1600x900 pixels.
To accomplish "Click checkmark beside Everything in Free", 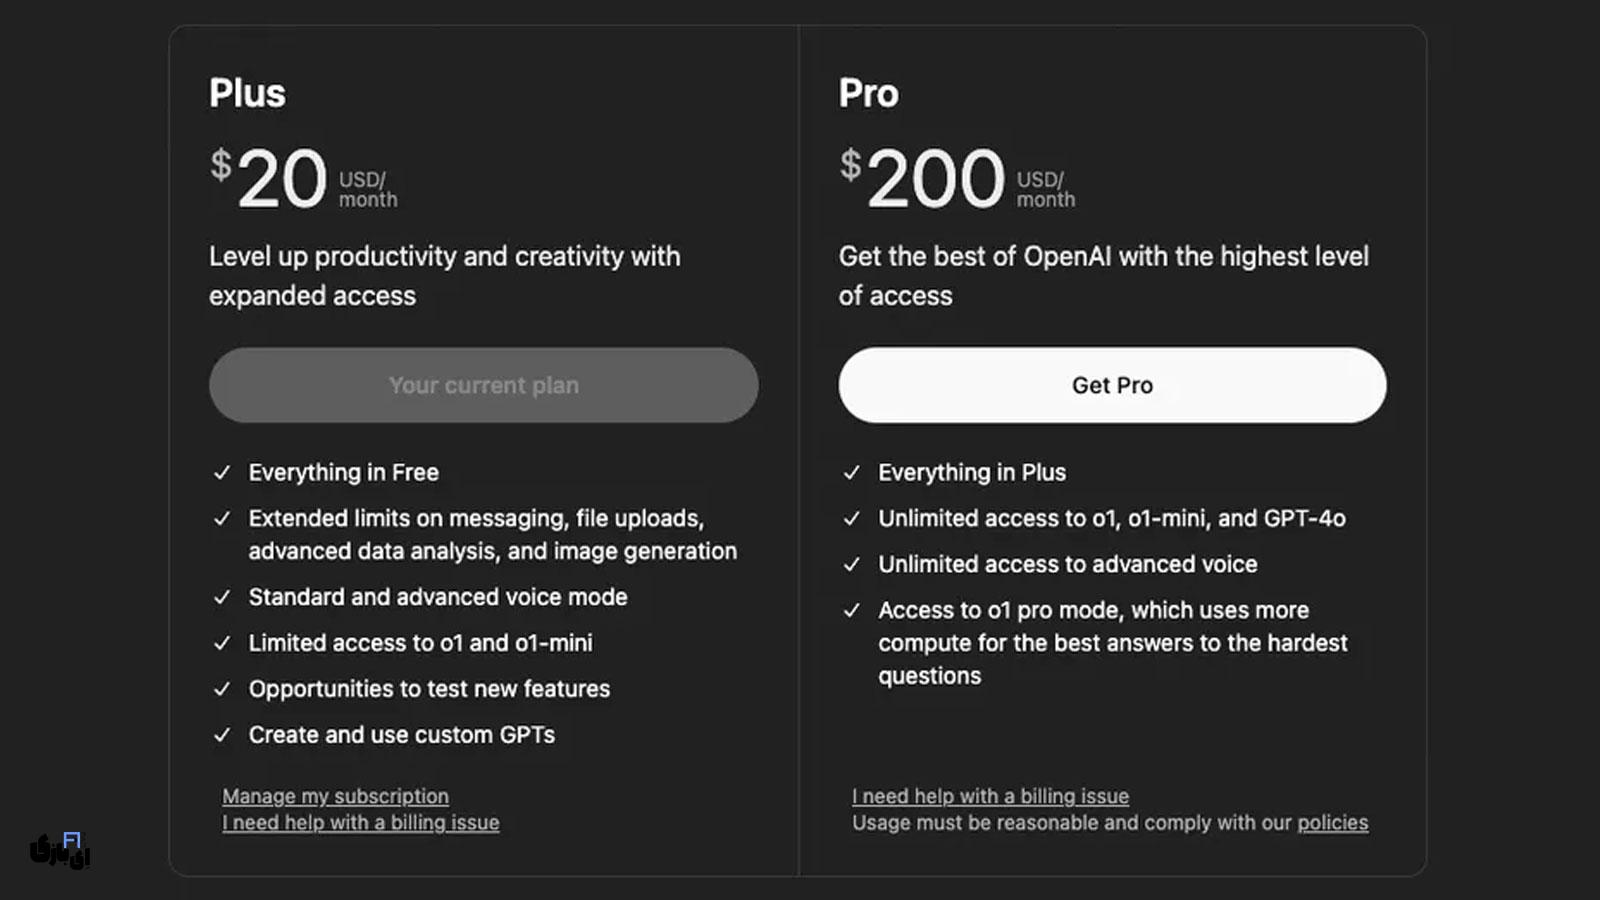I will tap(222, 473).
